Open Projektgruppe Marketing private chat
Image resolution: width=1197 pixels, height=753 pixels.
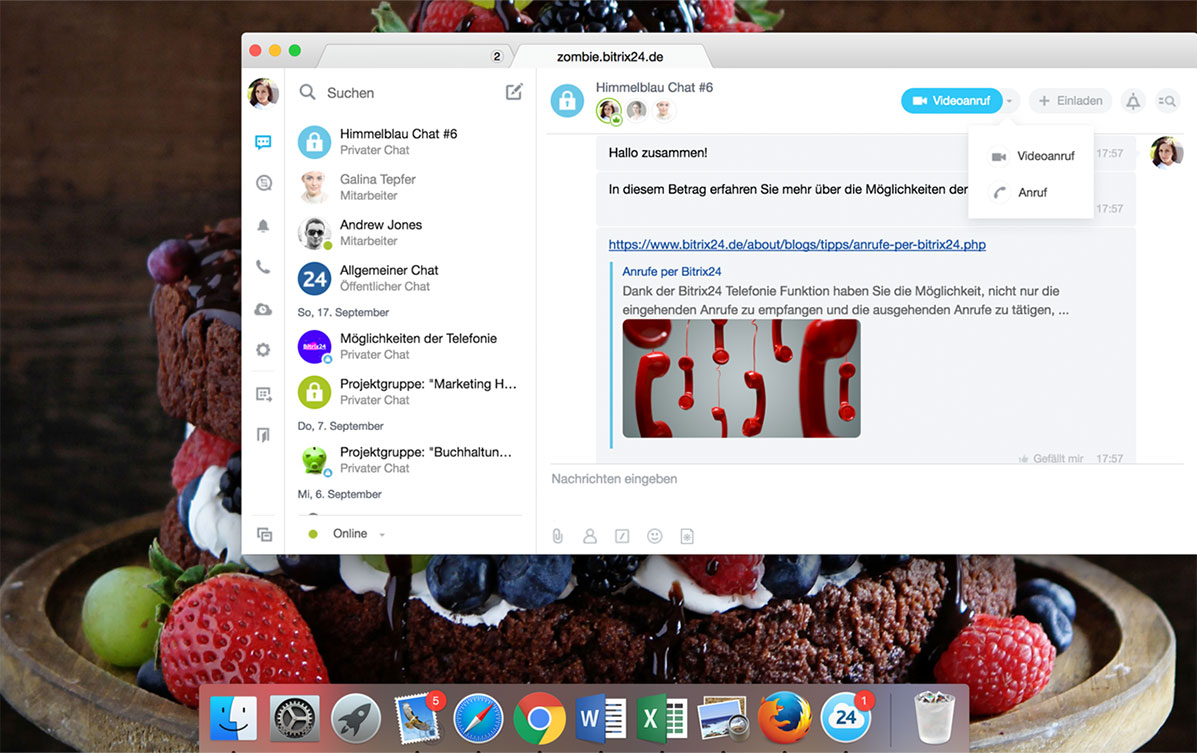(x=410, y=392)
